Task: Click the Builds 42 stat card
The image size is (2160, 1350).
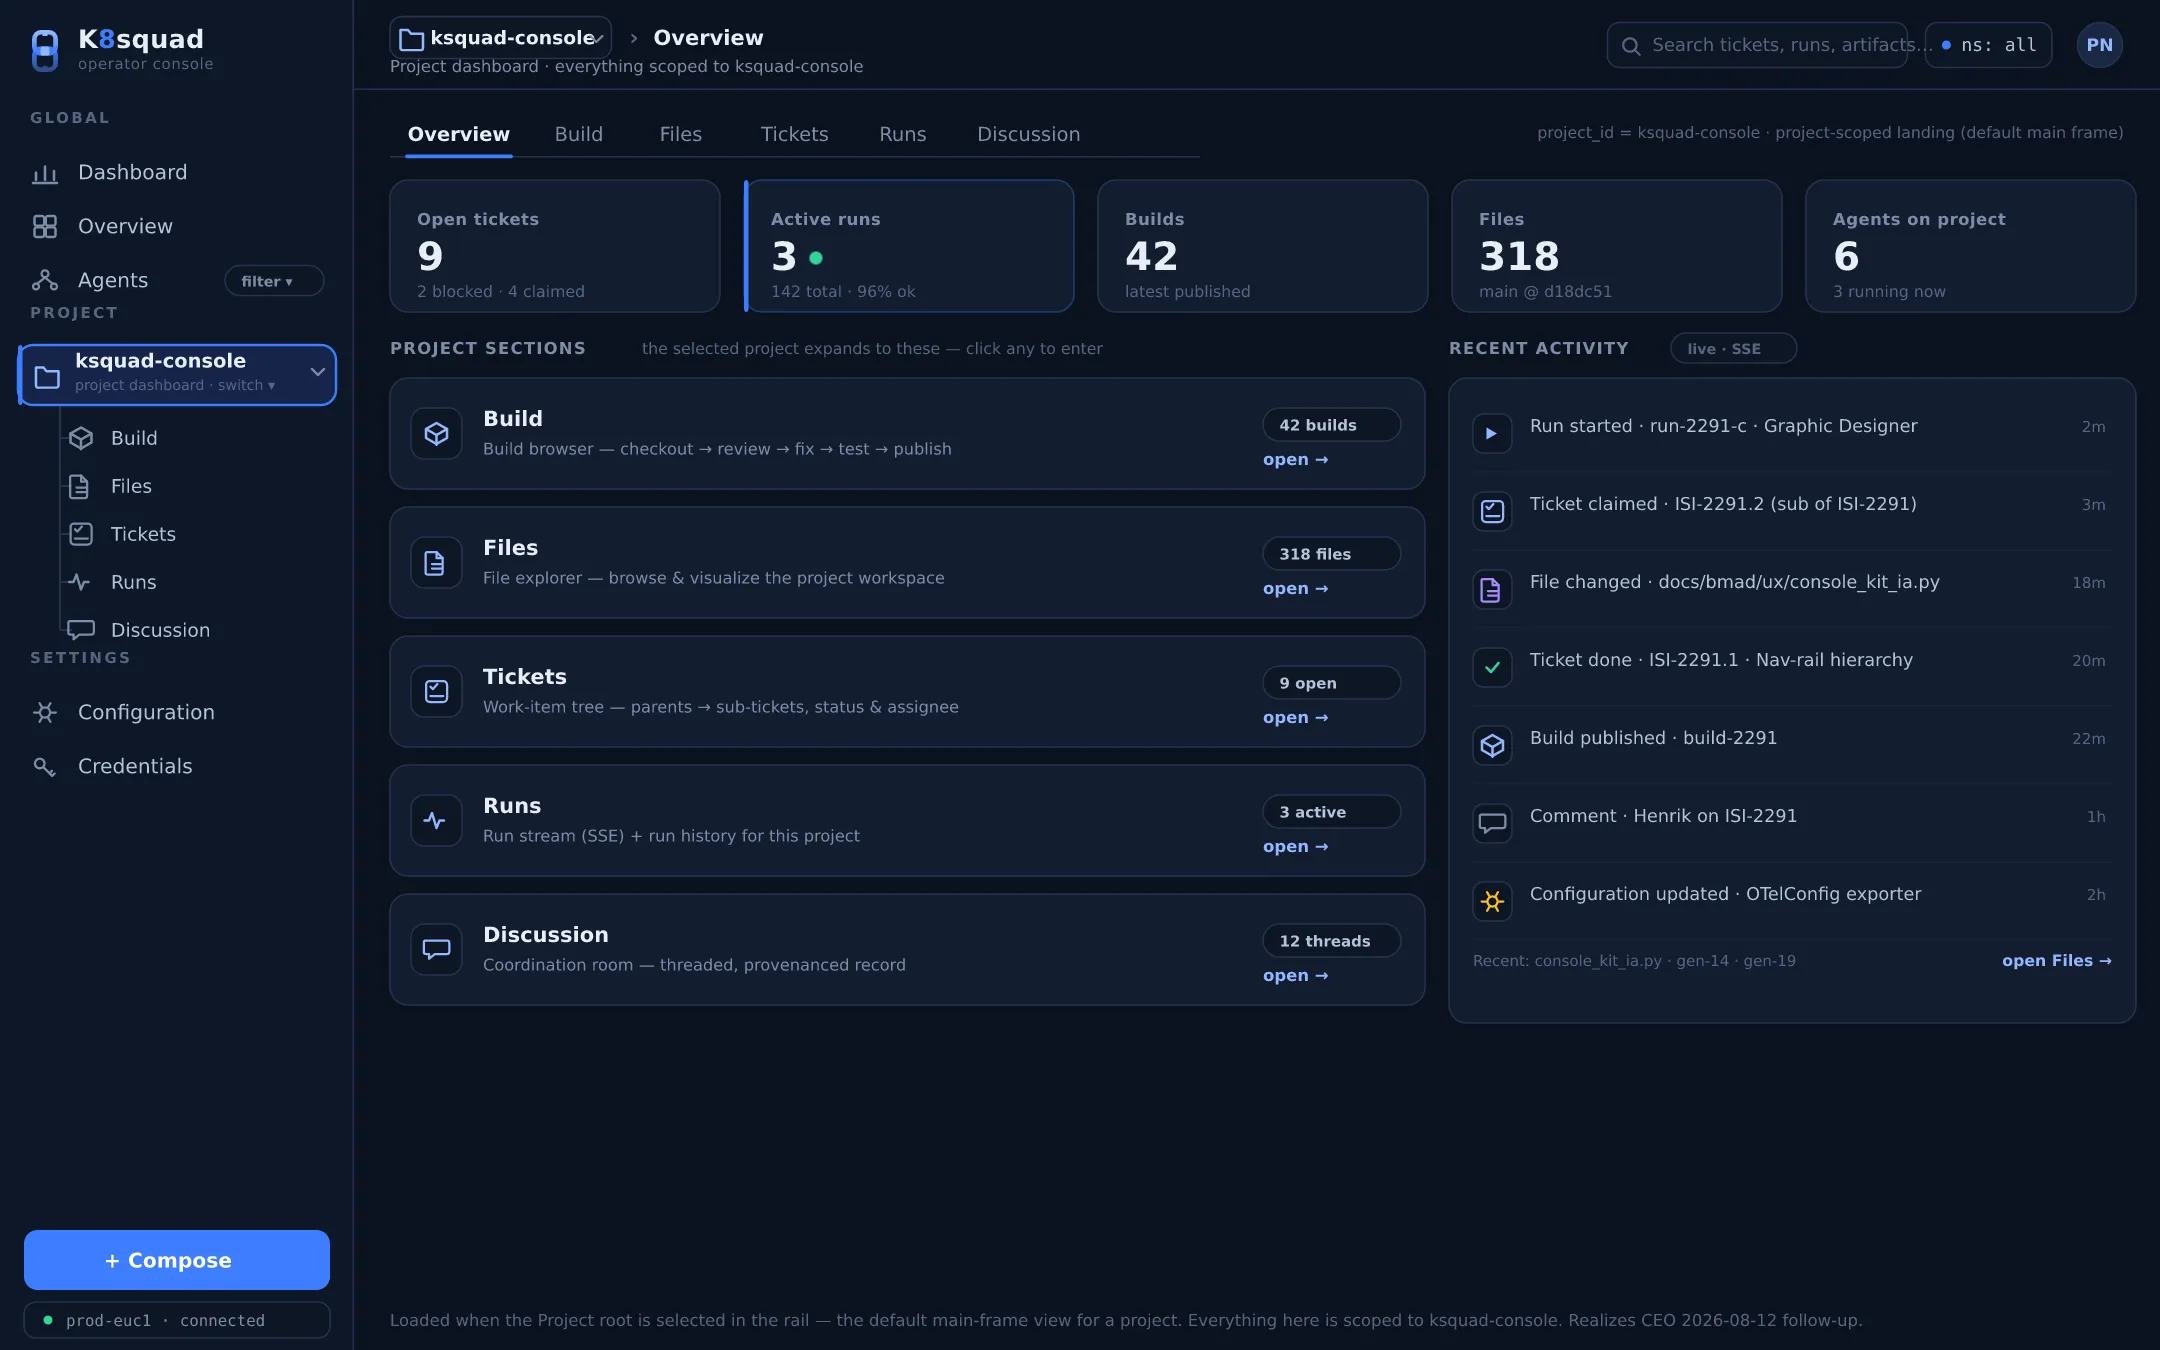Action: pyautogui.click(x=1263, y=246)
